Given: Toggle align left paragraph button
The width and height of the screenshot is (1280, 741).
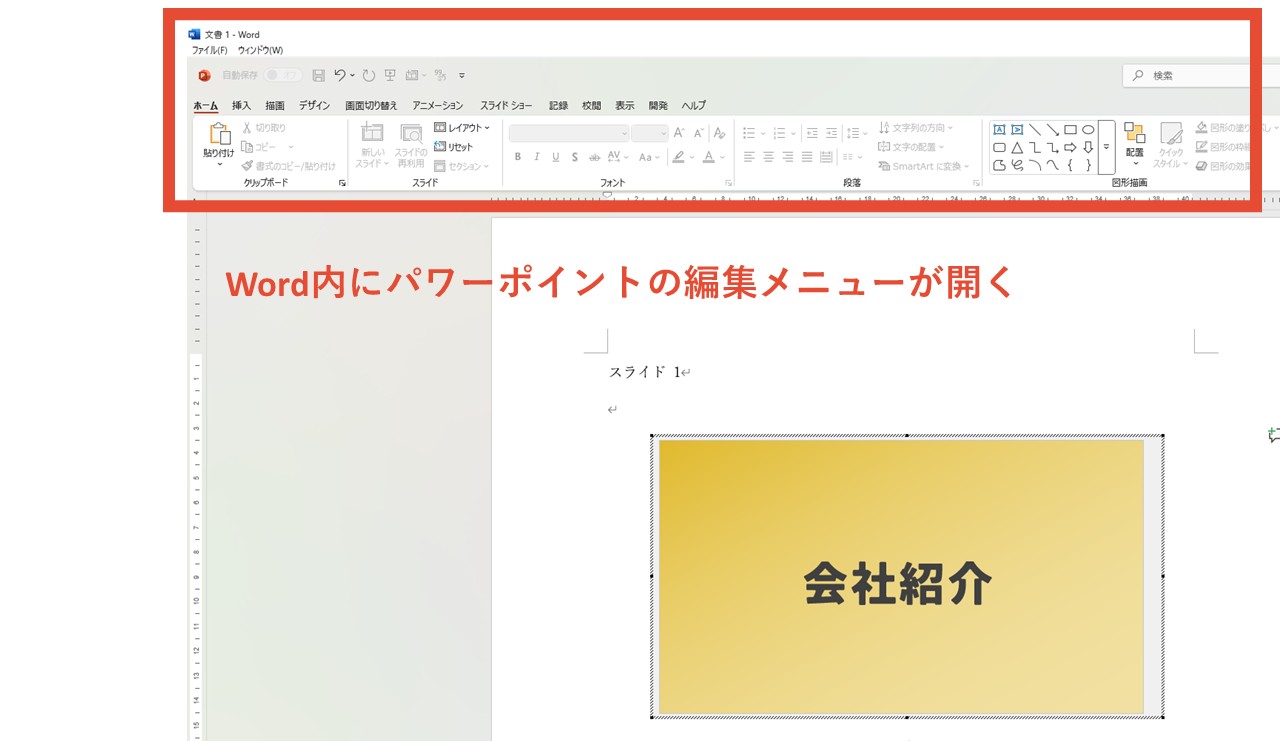Looking at the screenshot, I should tap(749, 157).
